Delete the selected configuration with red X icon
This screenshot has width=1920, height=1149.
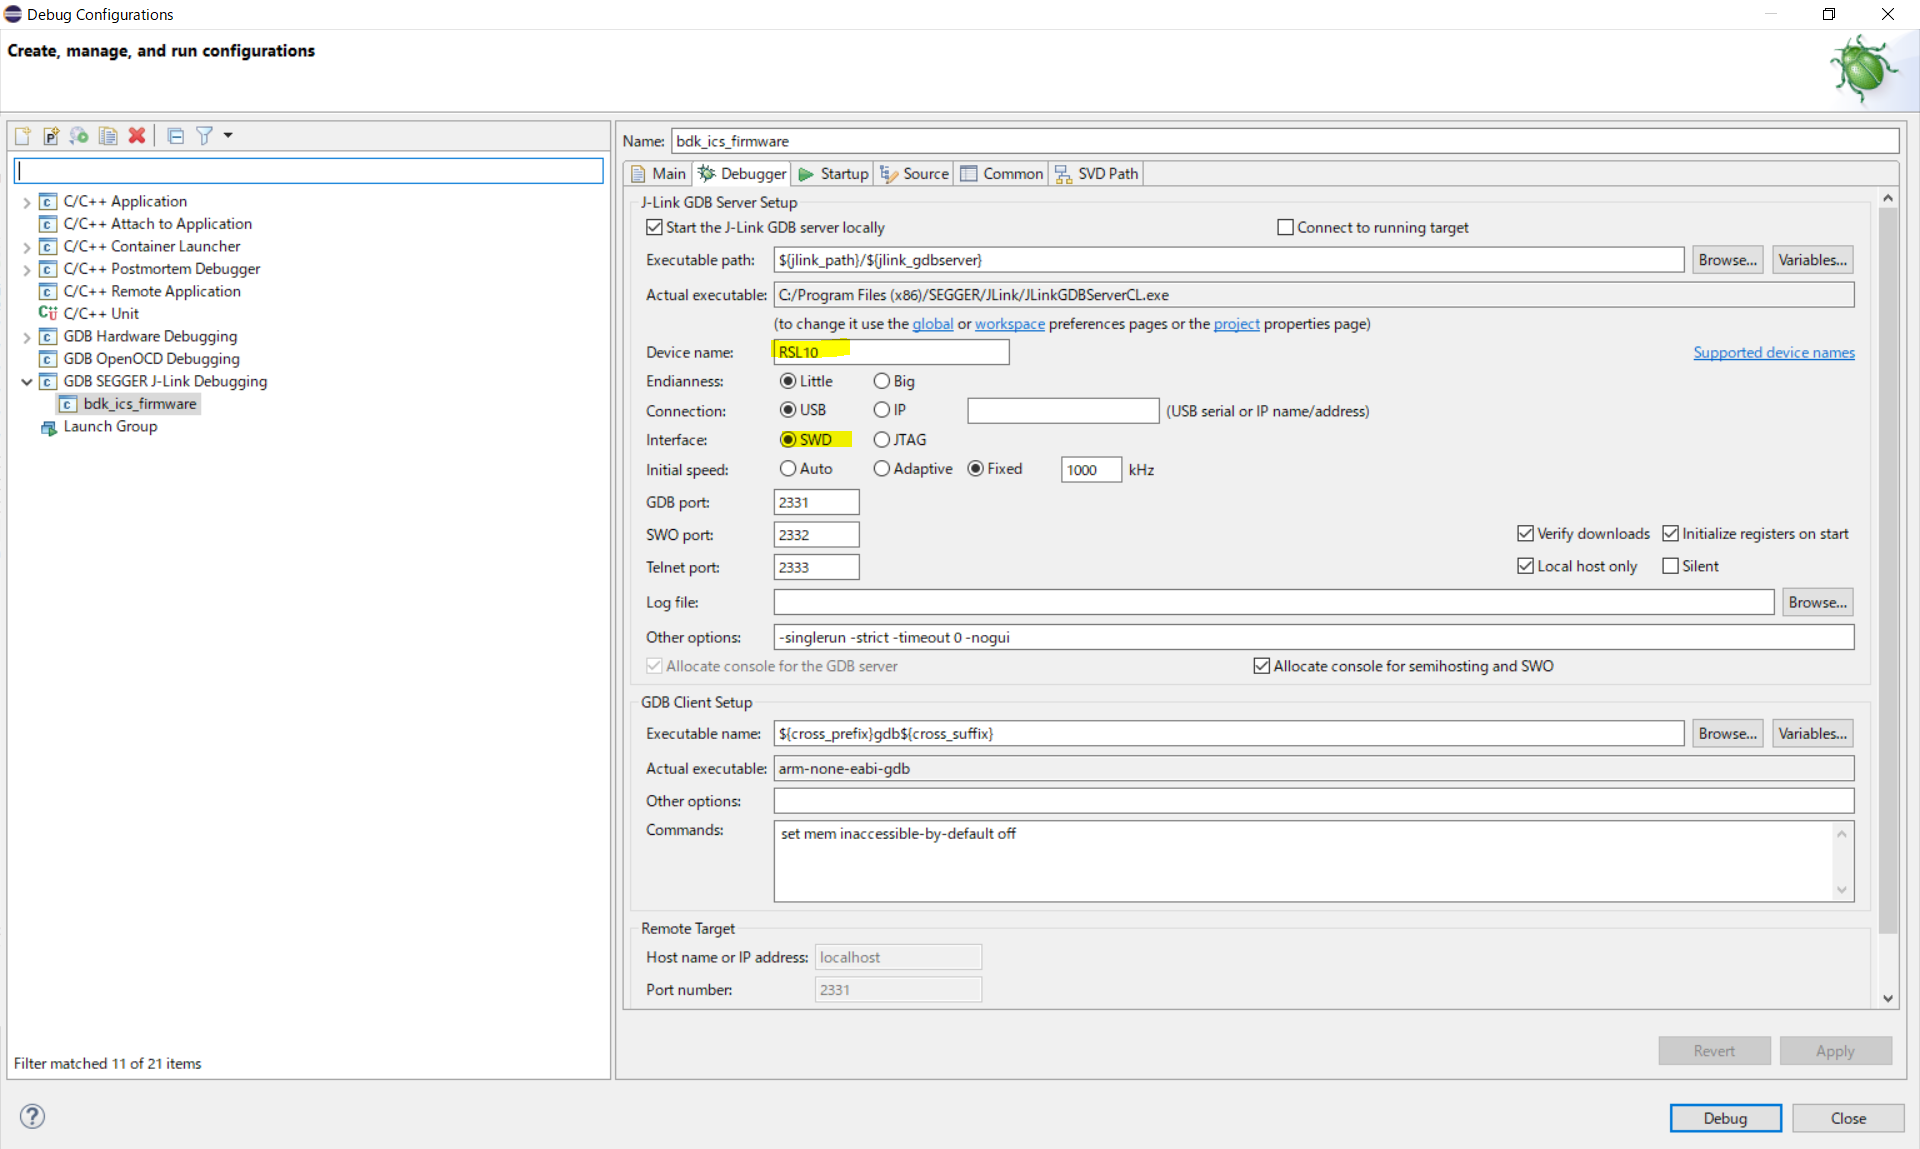pos(137,136)
